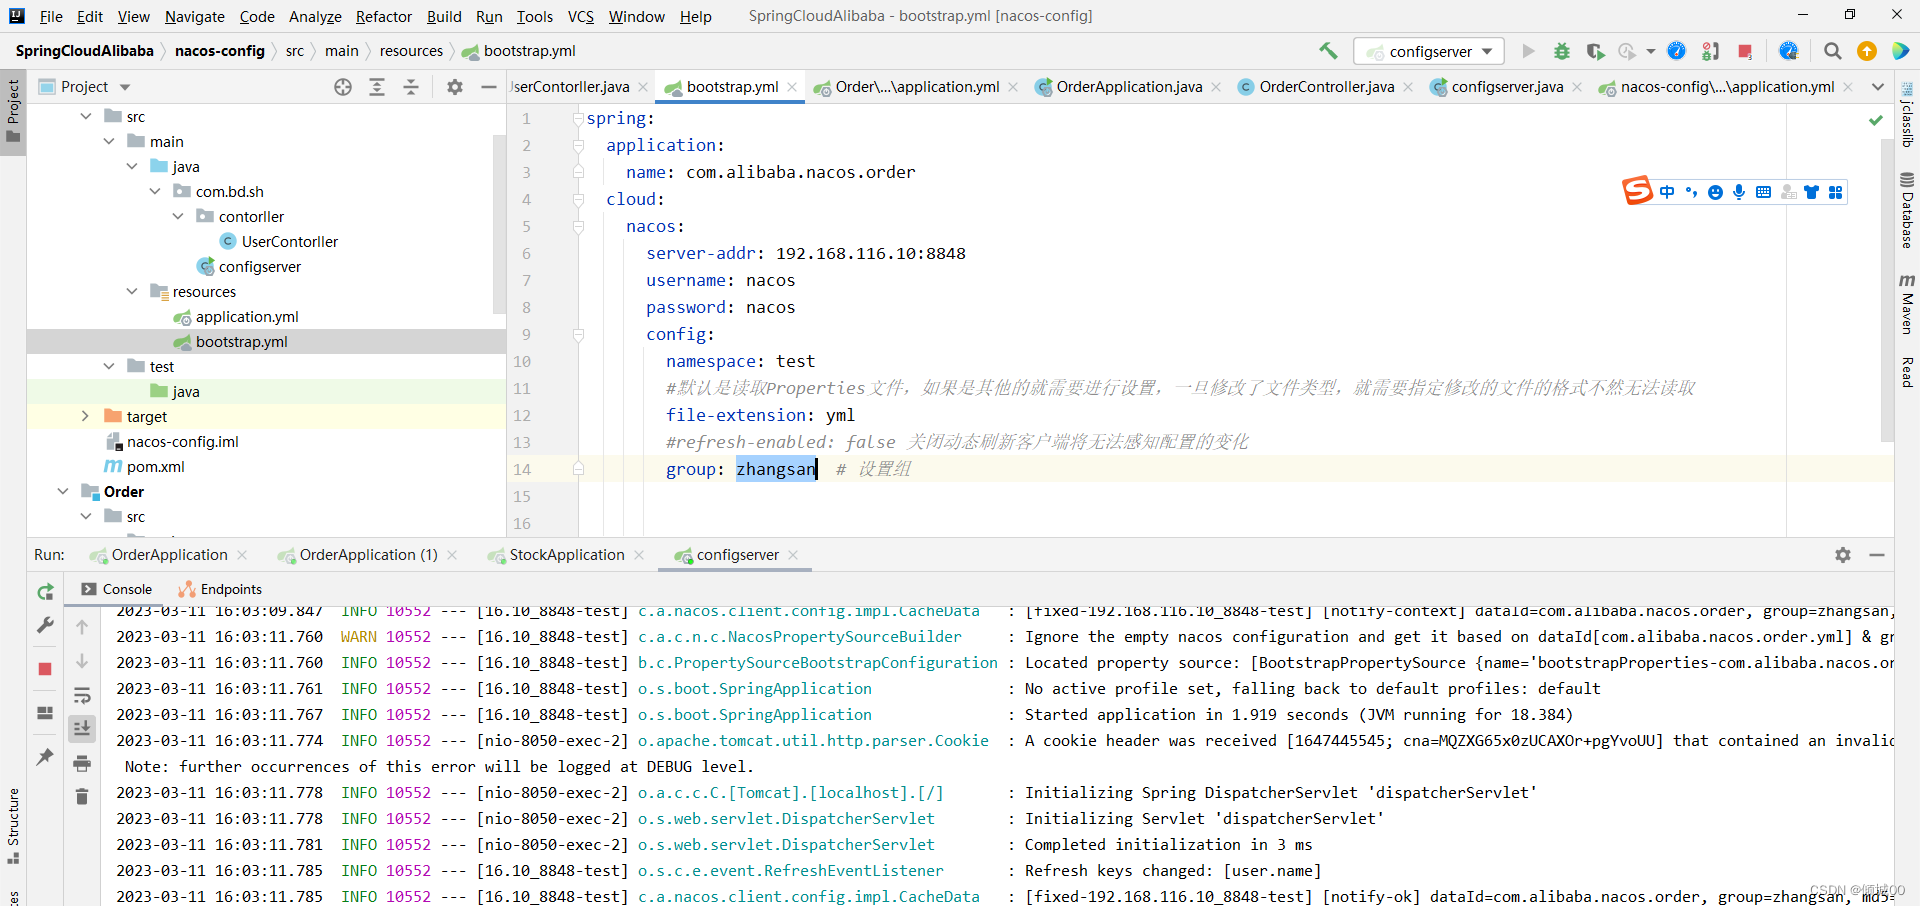Viewport: 1920px width, 906px height.
Task: Open the Analyze menu
Action: (315, 16)
